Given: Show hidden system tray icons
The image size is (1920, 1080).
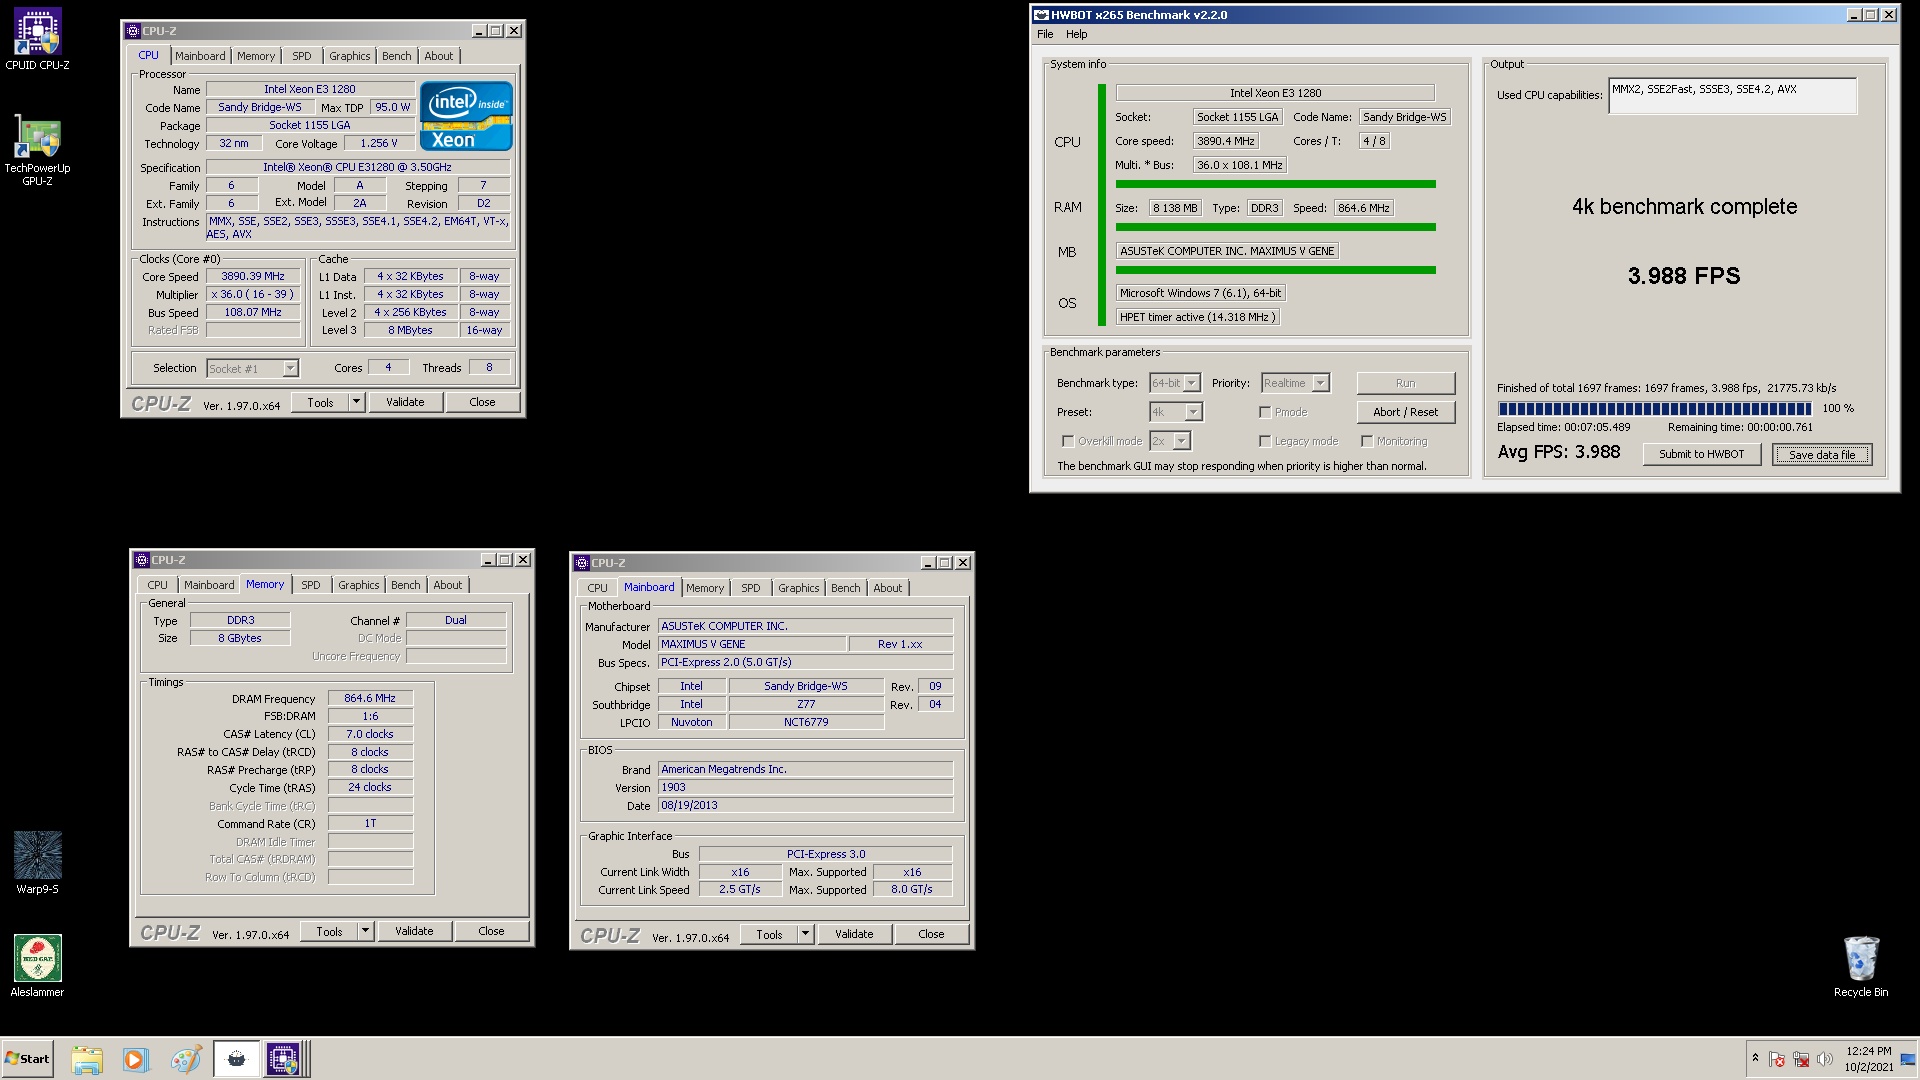Looking at the screenshot, I should point(1754,1058).
